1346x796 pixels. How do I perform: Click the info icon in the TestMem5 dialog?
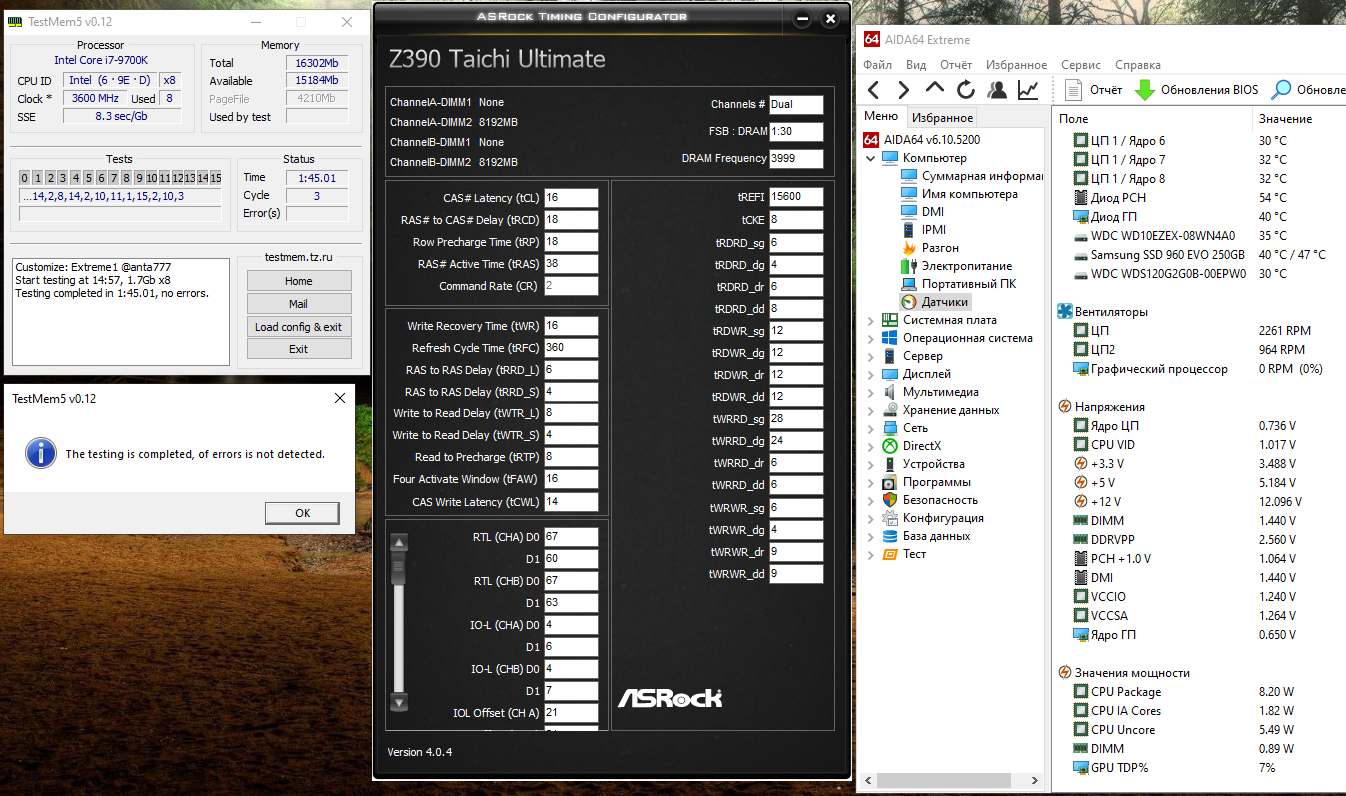[40, 453]
